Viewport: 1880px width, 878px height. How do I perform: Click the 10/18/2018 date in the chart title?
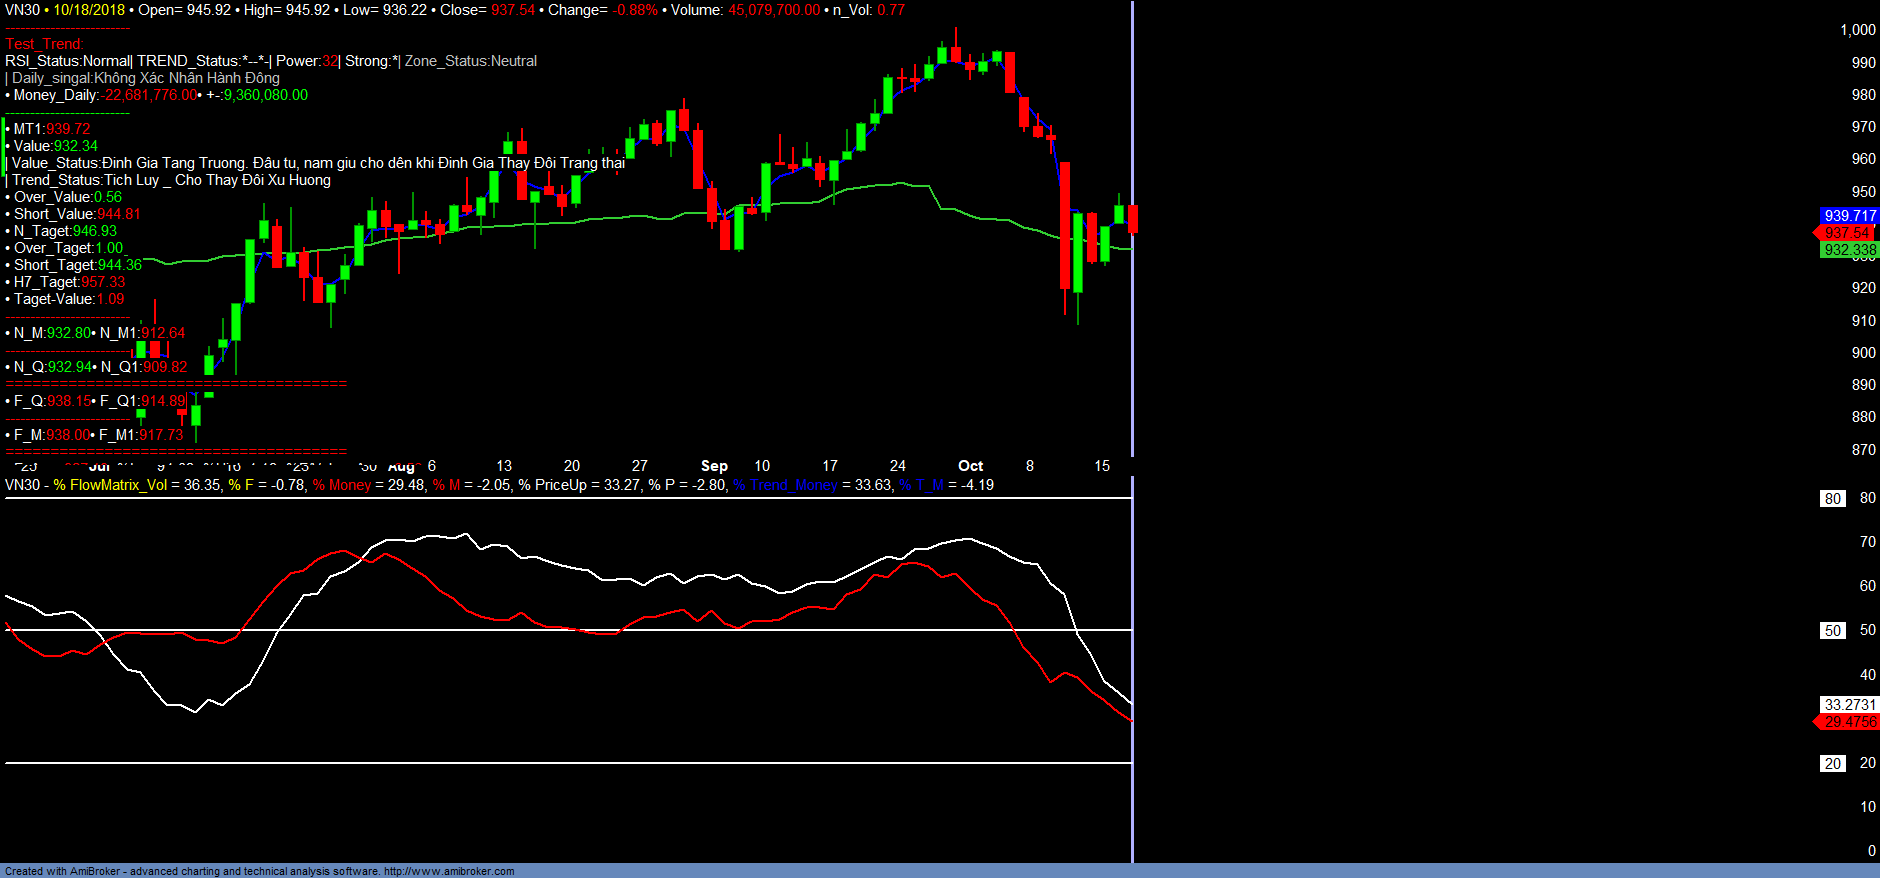[x=89, y=10]
